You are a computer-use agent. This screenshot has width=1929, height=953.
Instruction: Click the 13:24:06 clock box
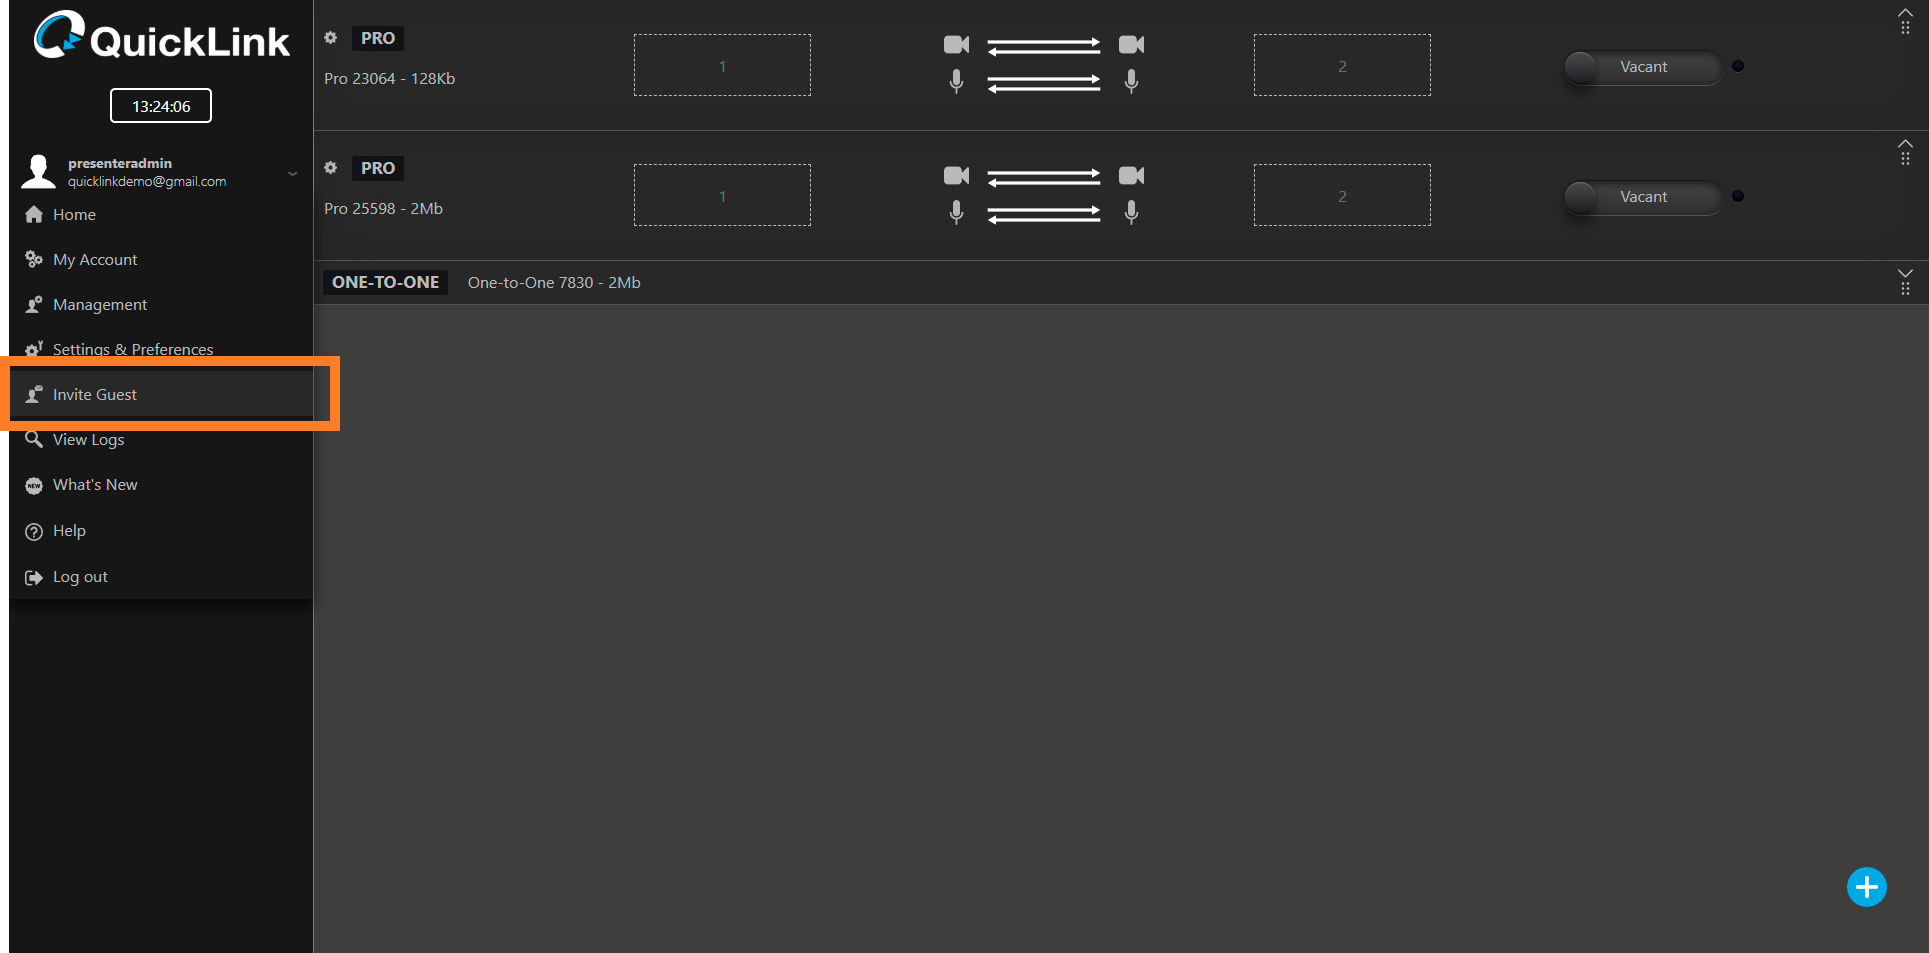click(161, 106)
